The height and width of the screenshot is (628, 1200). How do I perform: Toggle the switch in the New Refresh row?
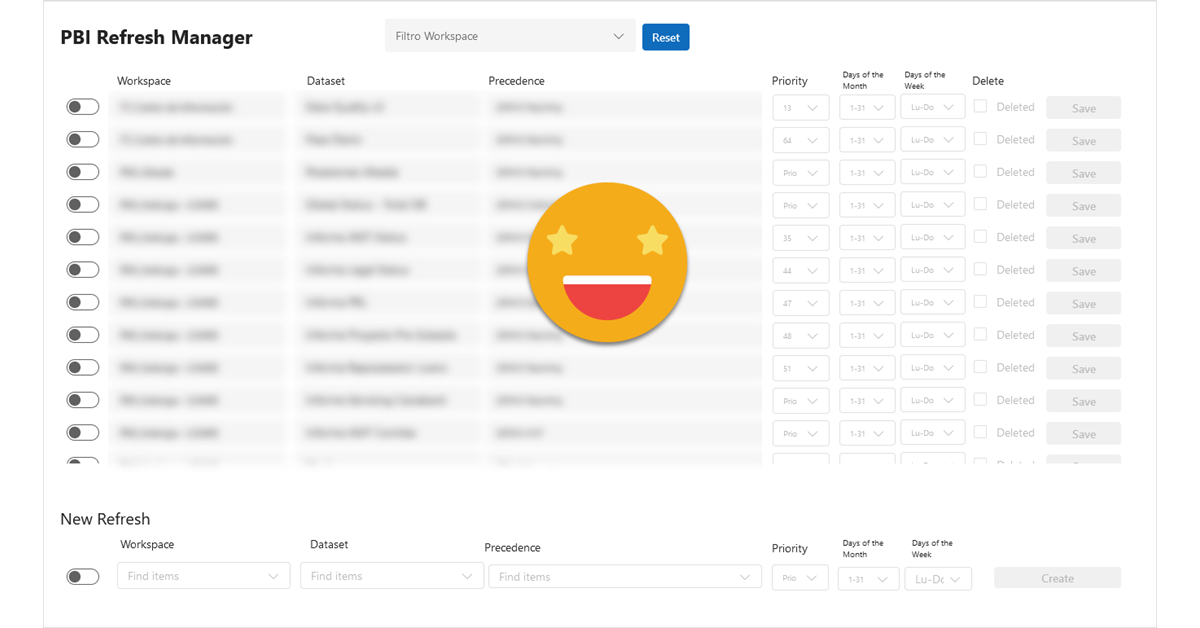click(x=83, y=576)
